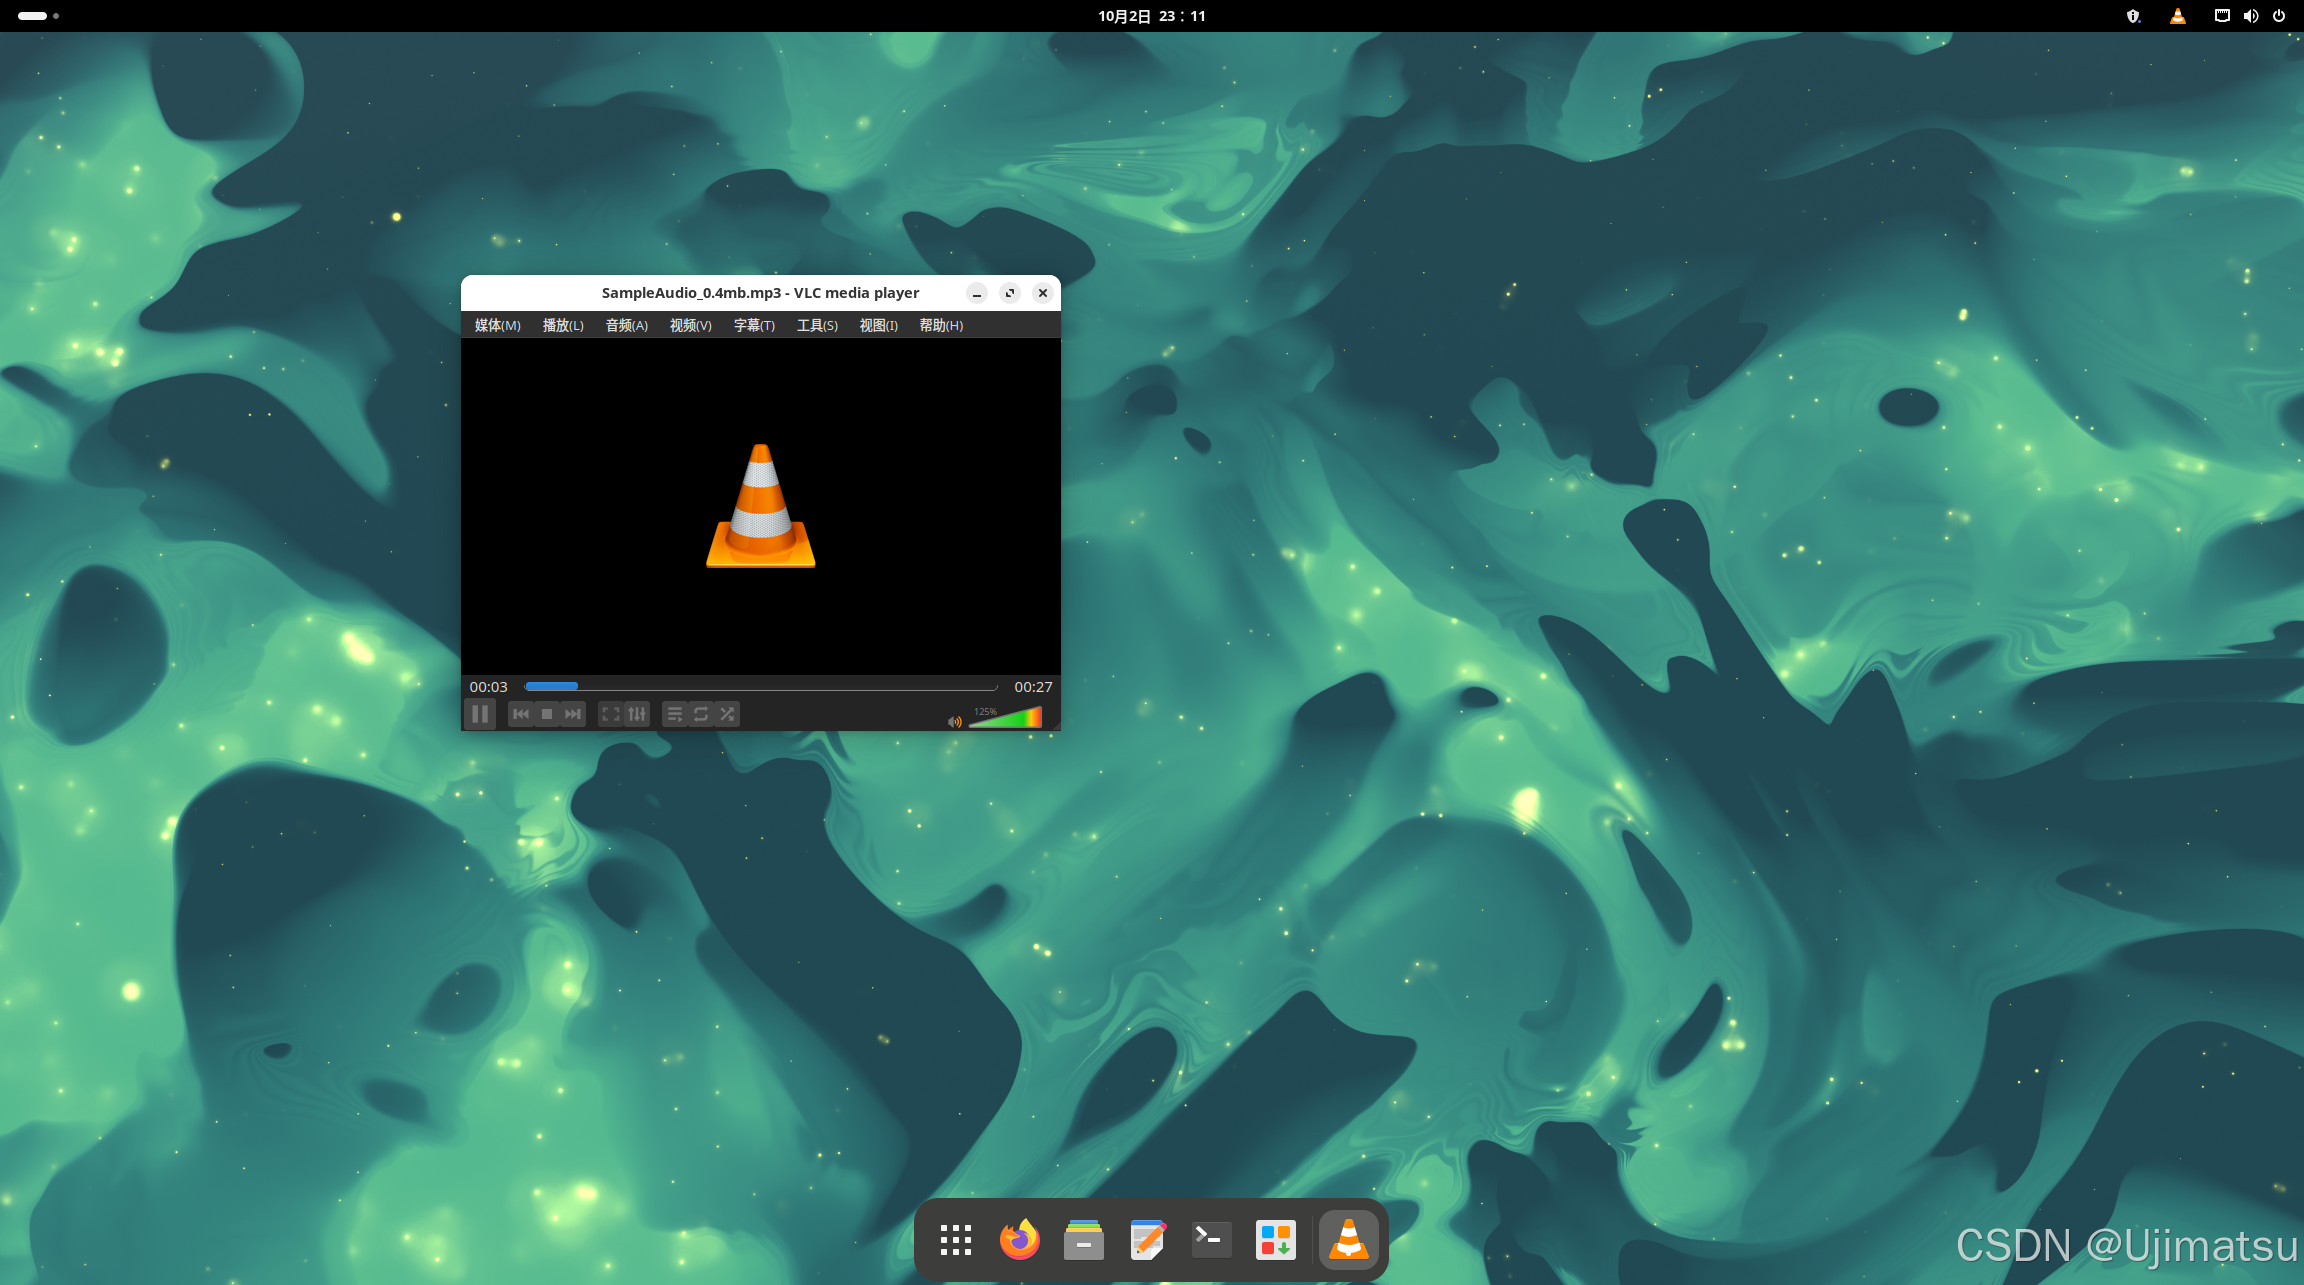Toggle random shuffle playback
Screen dimensions: 2304x1285
pyautogui.click(x=728, y=714)
